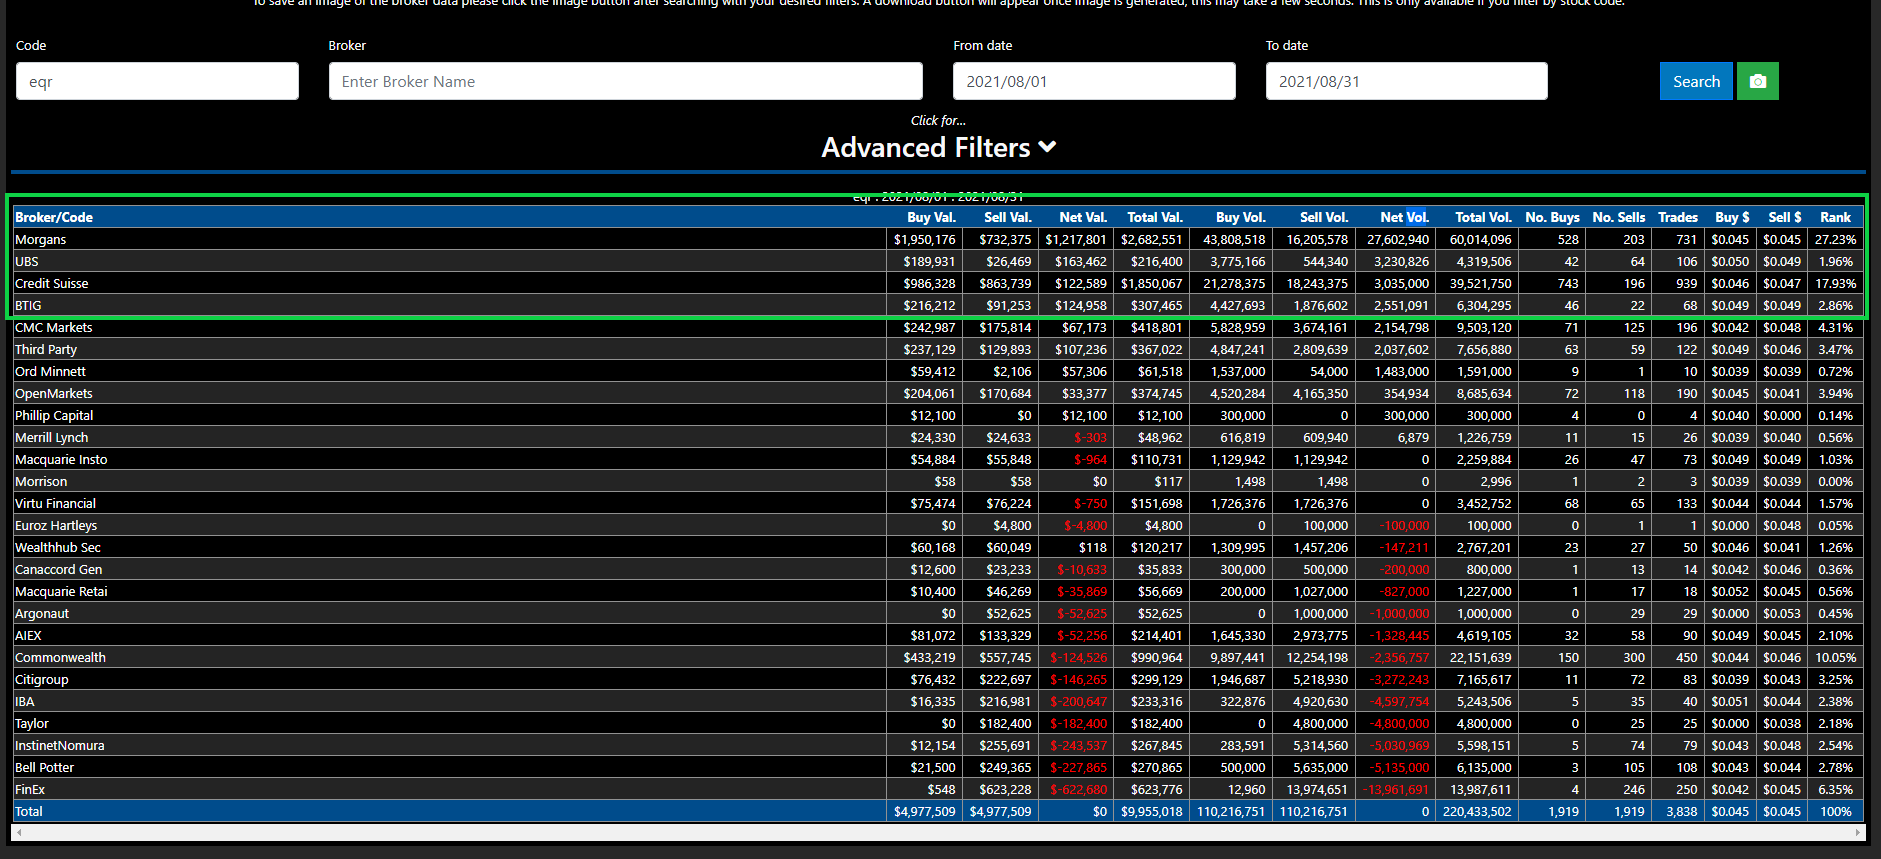Select the Phillip Capital broker name

[54, 416]
